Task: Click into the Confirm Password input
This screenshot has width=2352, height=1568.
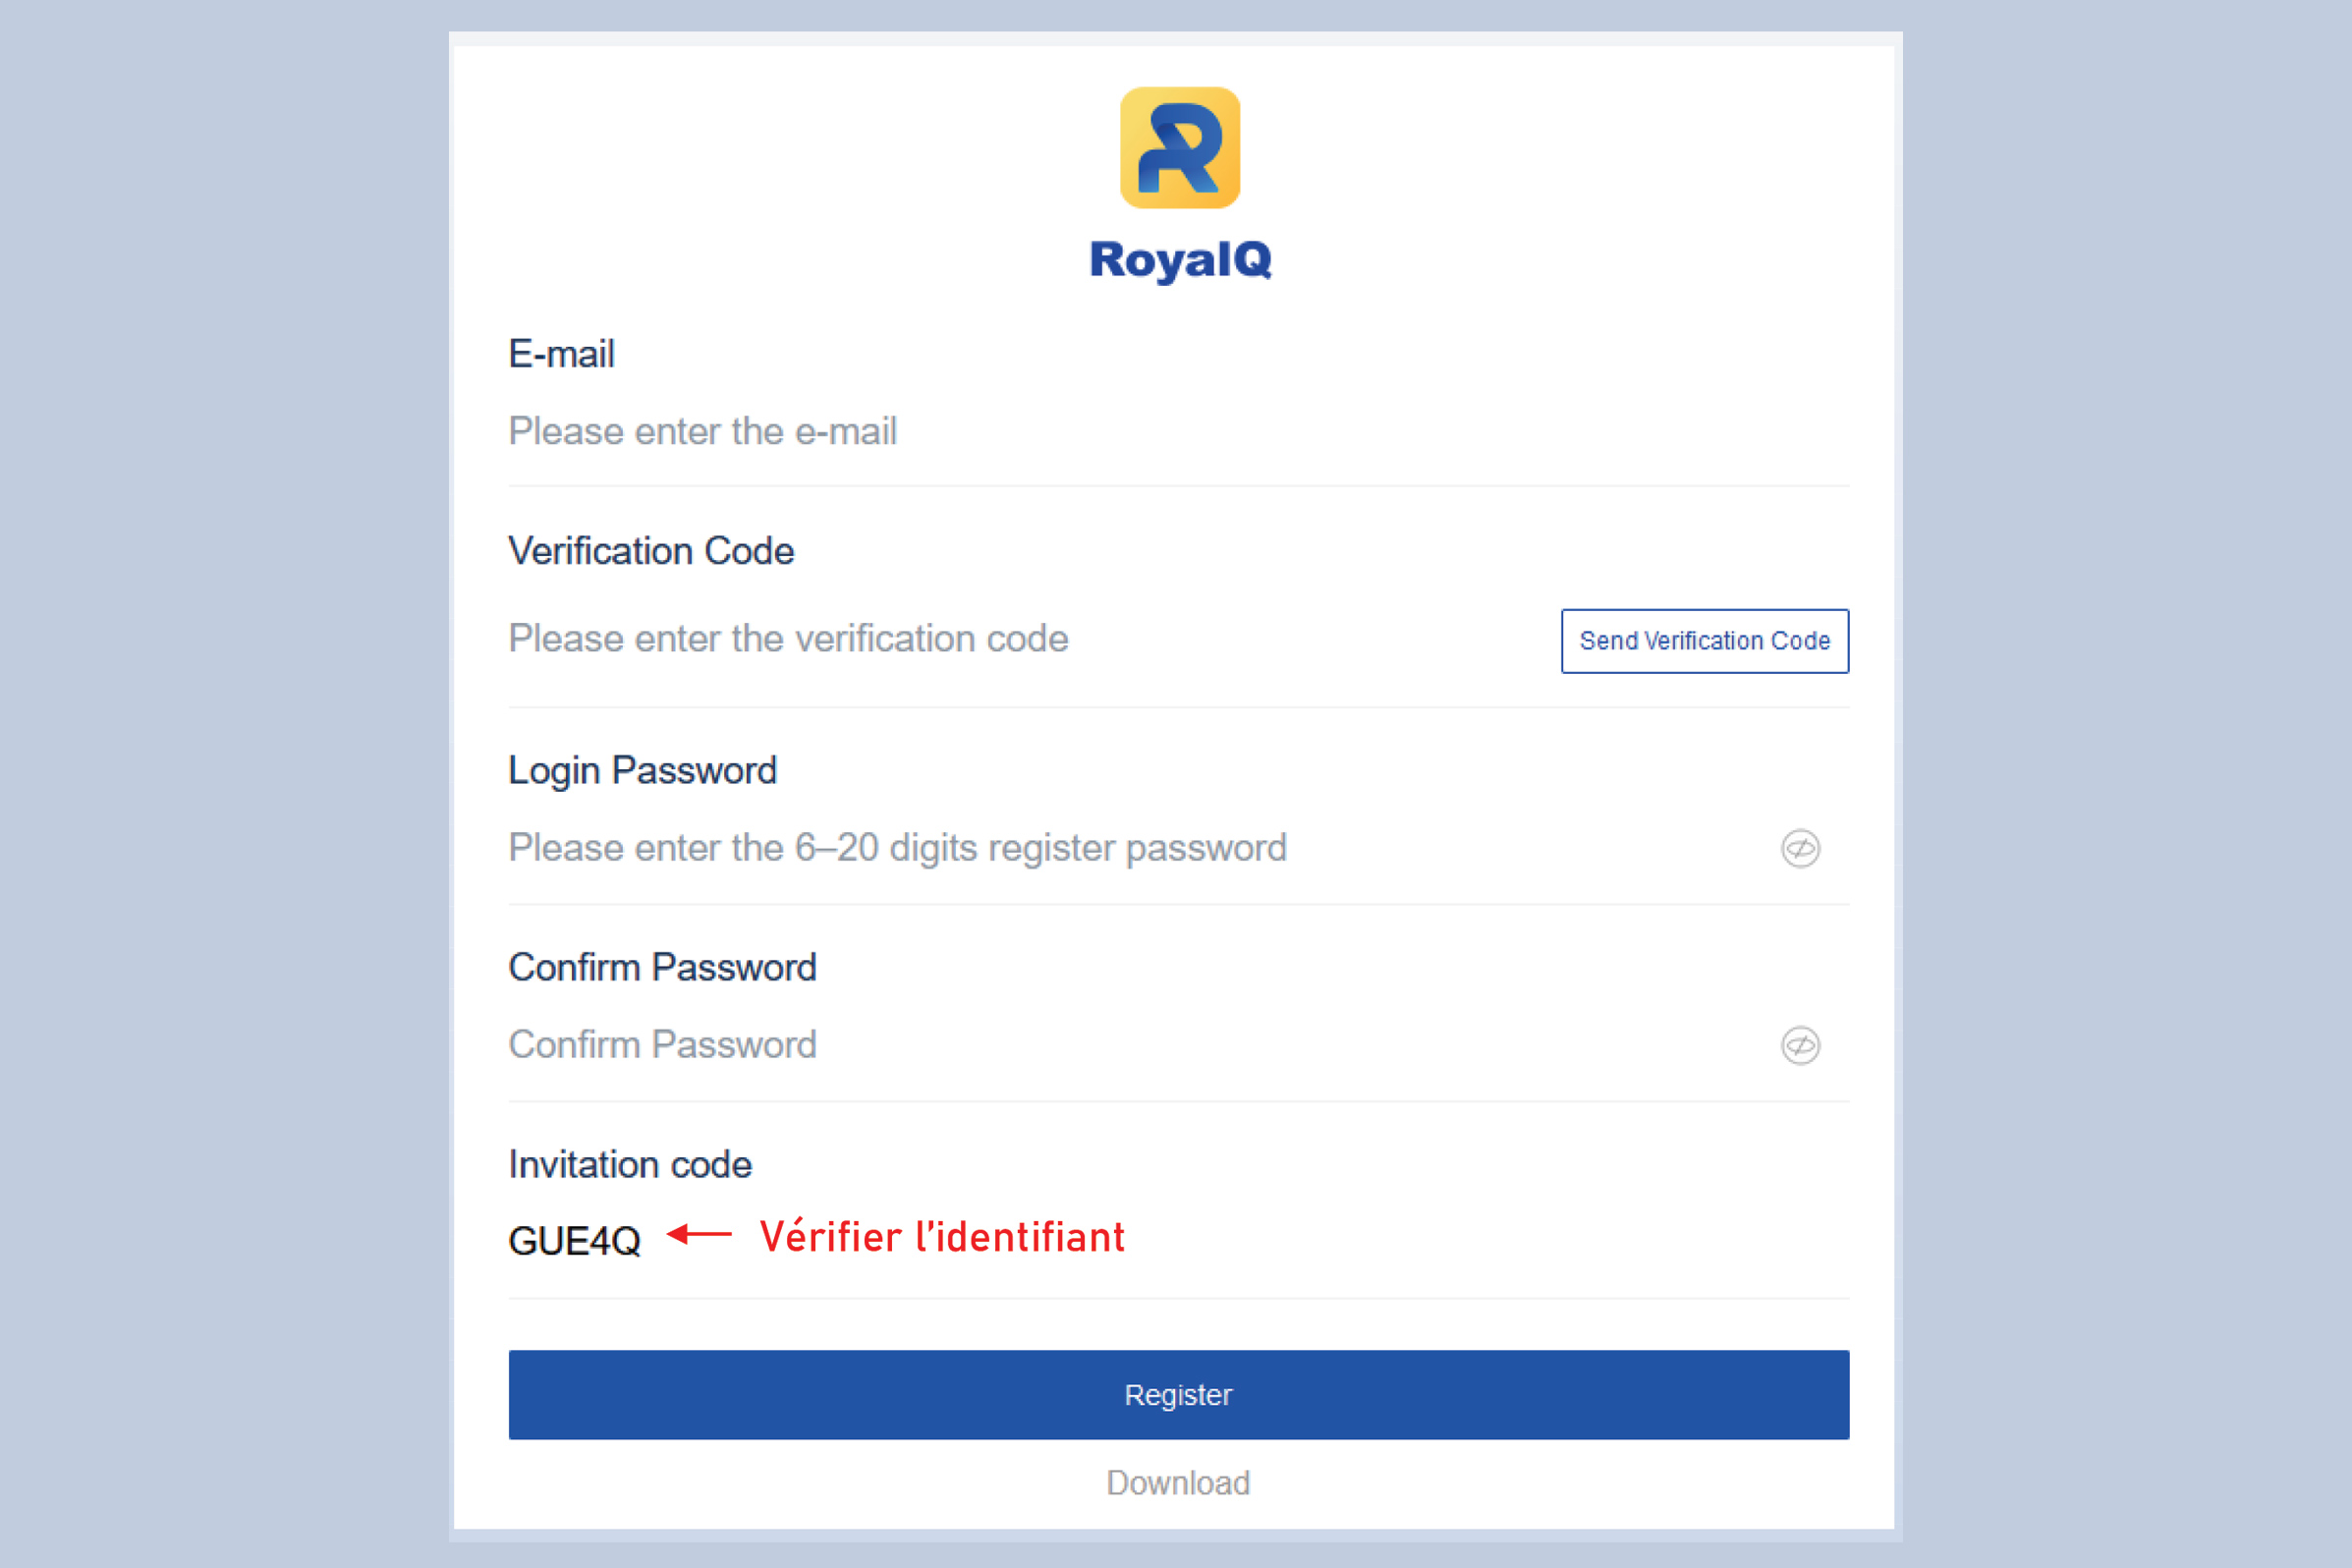Action: tap(1140, 1045)
